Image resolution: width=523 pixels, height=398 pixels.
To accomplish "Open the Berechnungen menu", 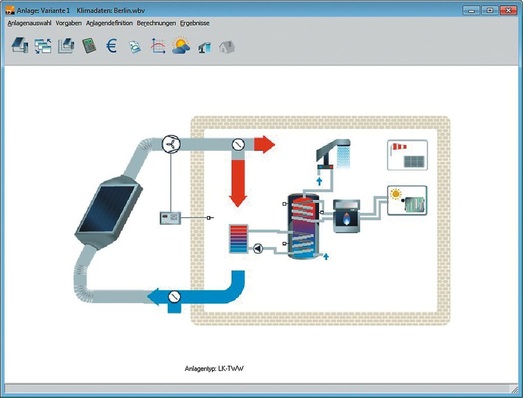I will [x=156, y=23].
